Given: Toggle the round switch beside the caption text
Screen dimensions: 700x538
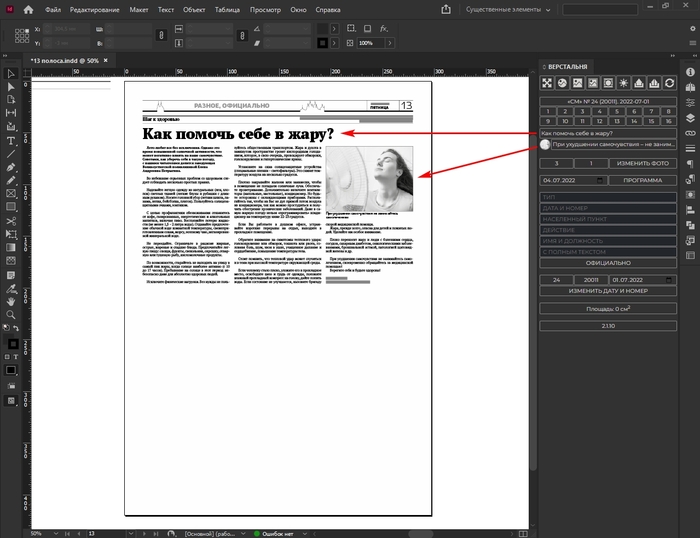Looking at the screenshot, I should [x=545, y=144].
